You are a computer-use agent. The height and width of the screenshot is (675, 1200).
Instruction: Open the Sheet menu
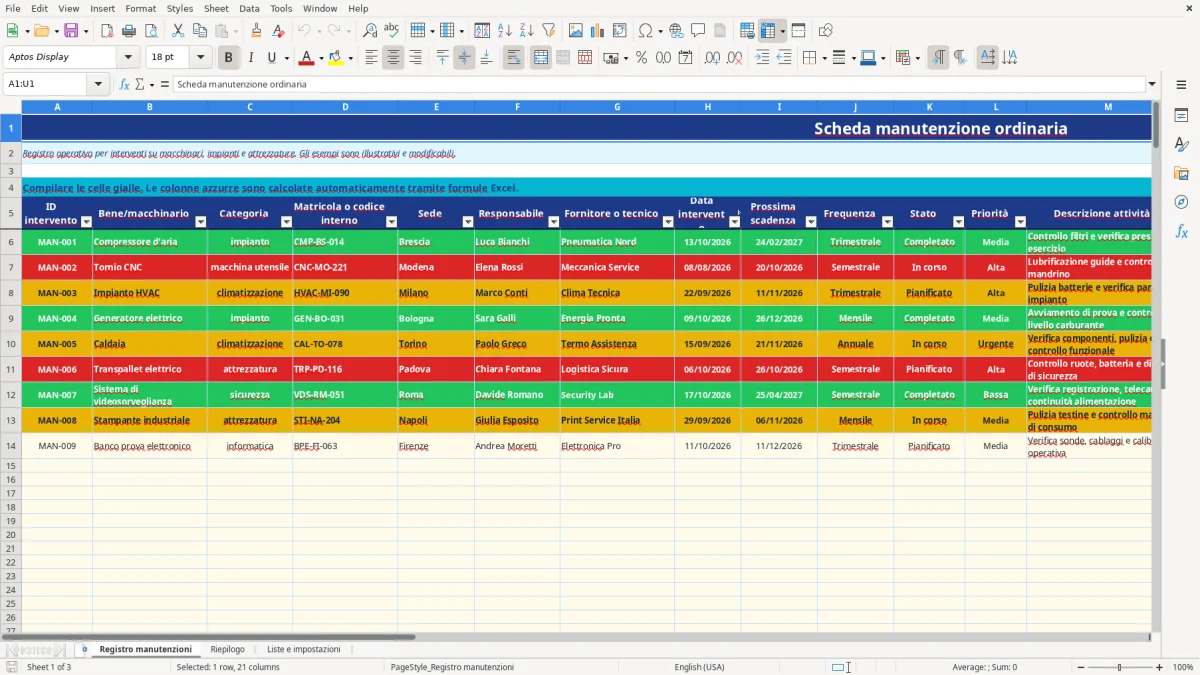click(x=216, y=8)
